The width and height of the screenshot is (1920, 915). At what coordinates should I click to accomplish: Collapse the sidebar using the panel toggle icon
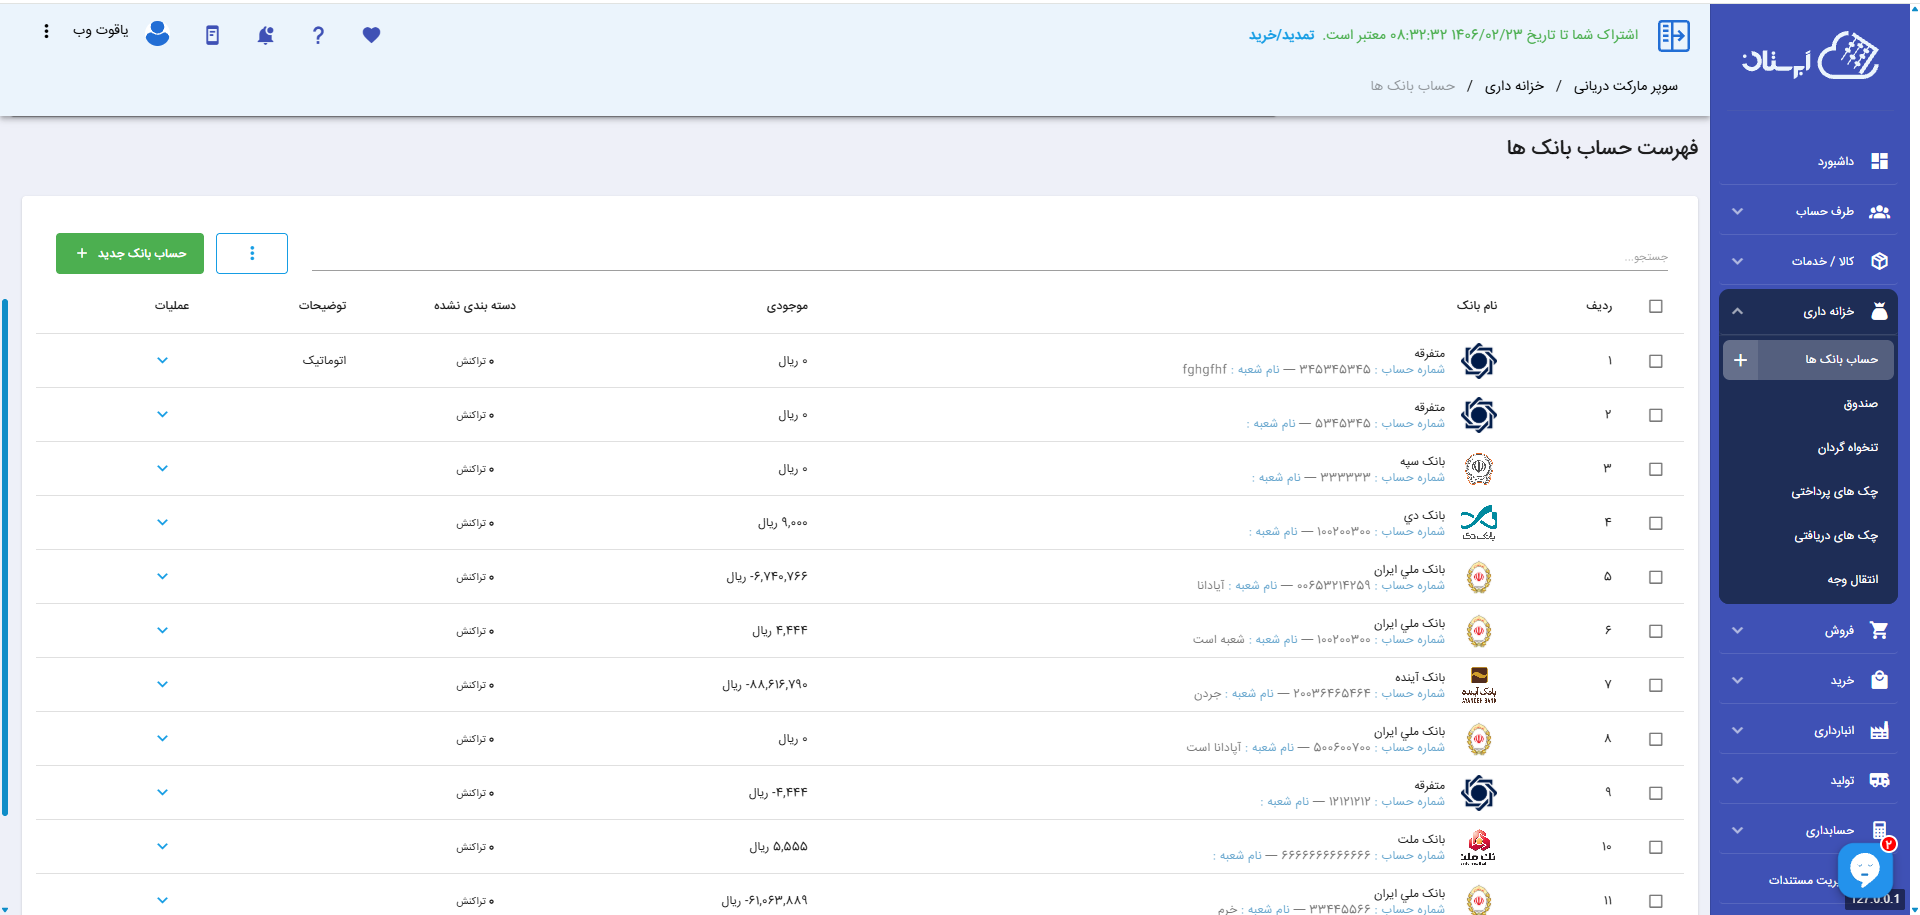point(1673,35)
